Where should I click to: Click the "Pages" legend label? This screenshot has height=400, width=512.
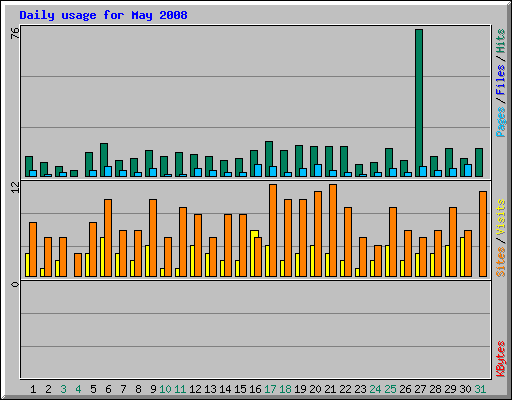tap(500, 122)
